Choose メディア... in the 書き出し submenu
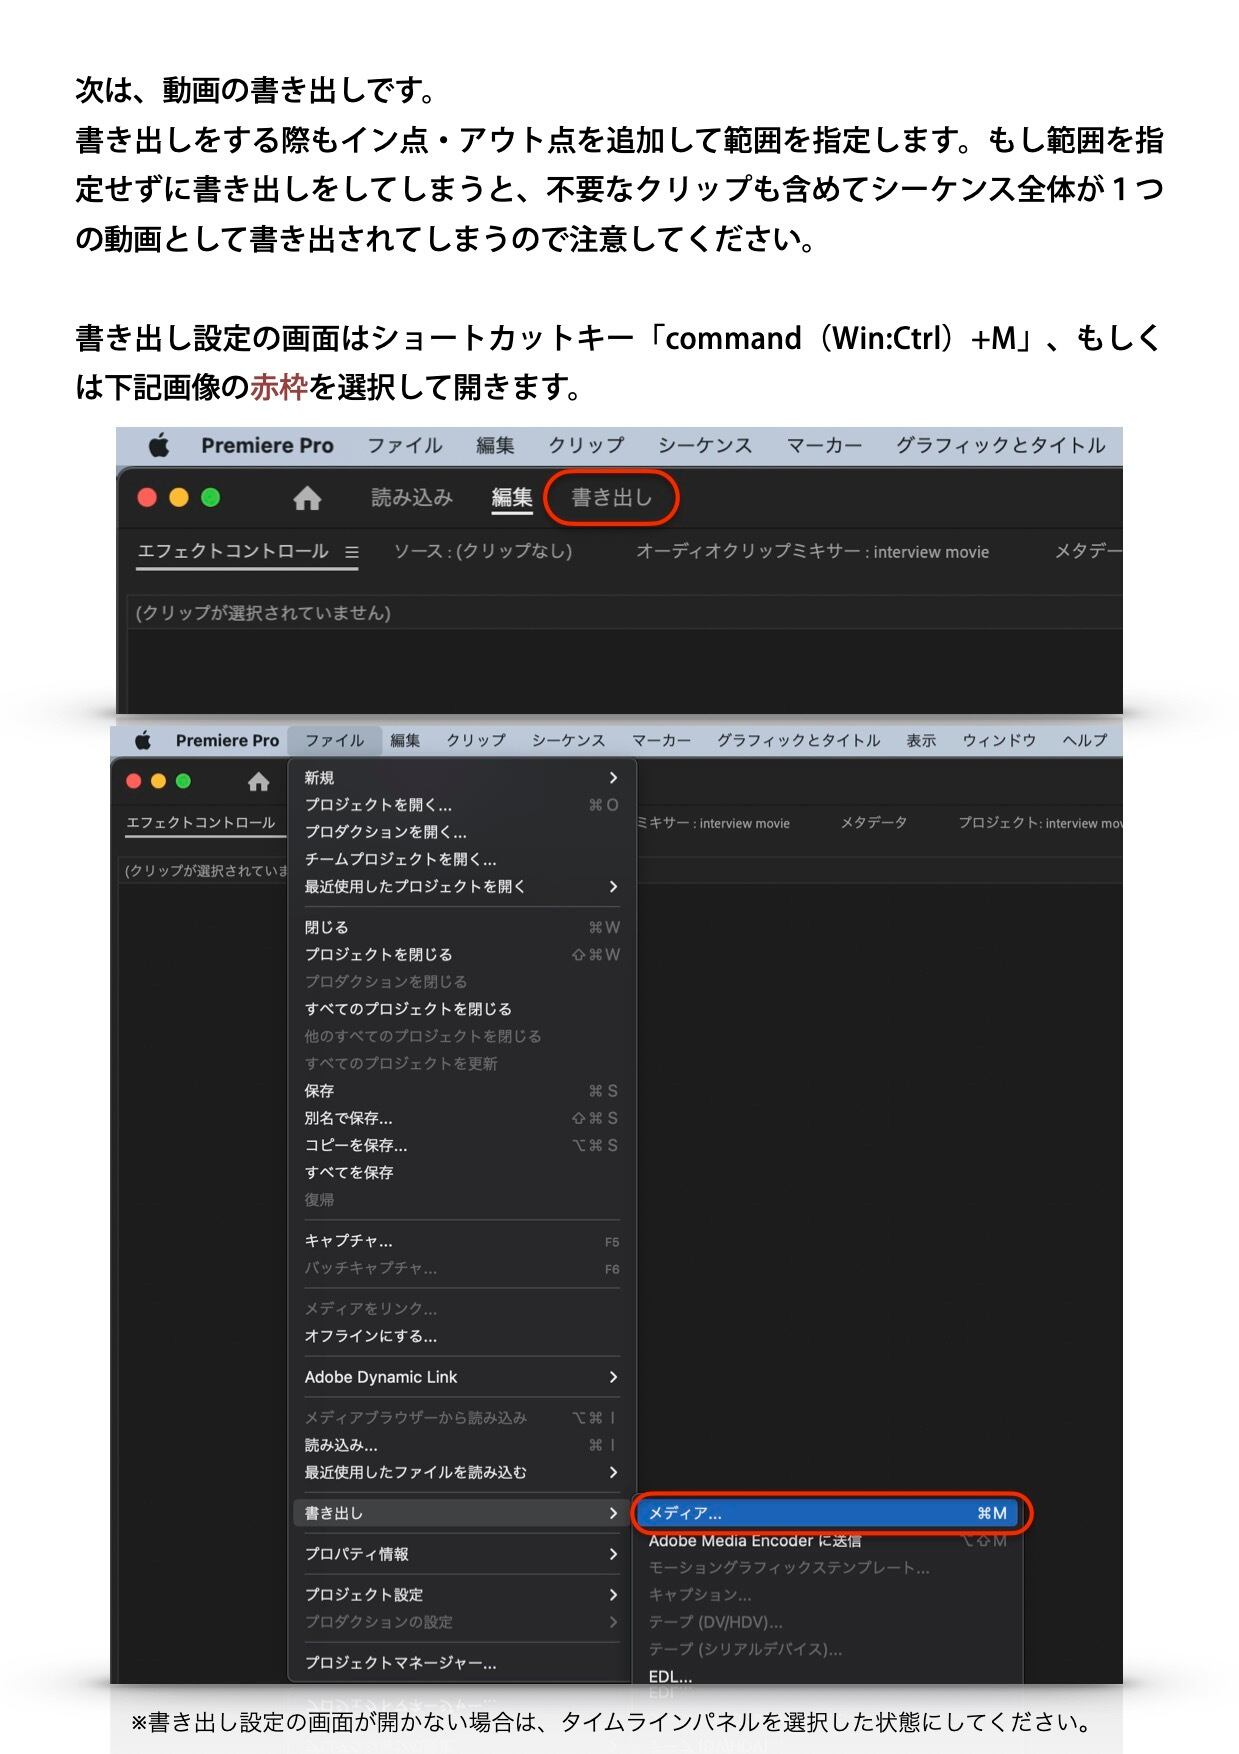Image resolution: width=1239 pixels, height=1754 pixels. pyautogui.click(x=829, y=1513)
